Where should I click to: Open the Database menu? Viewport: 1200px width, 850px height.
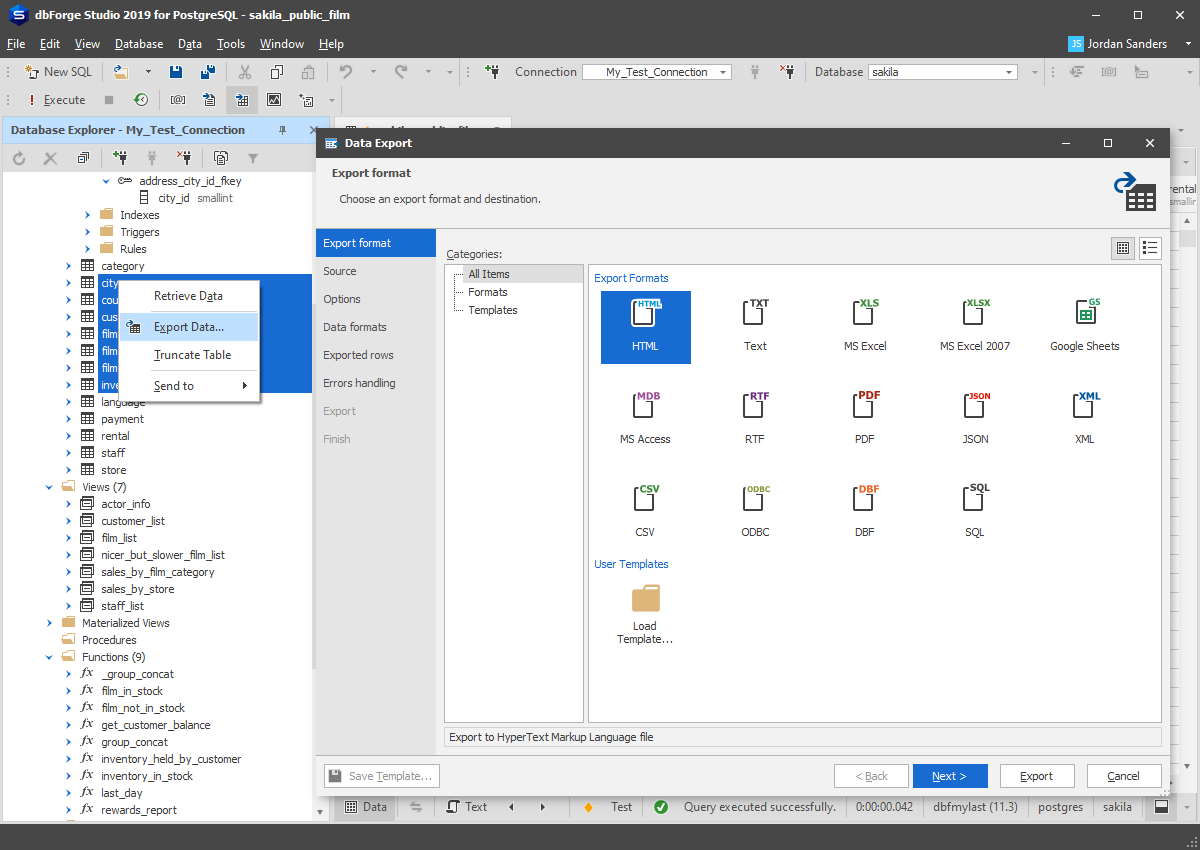139,44
